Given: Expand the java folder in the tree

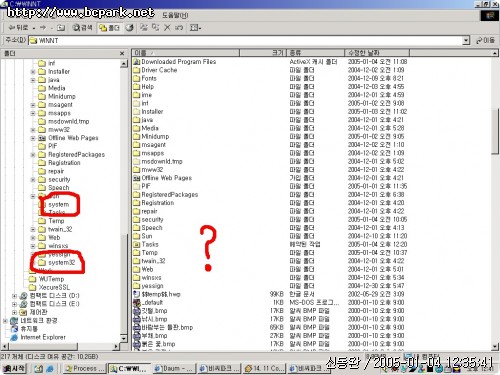Looking at the screenshot, I should tap(33, 80).
